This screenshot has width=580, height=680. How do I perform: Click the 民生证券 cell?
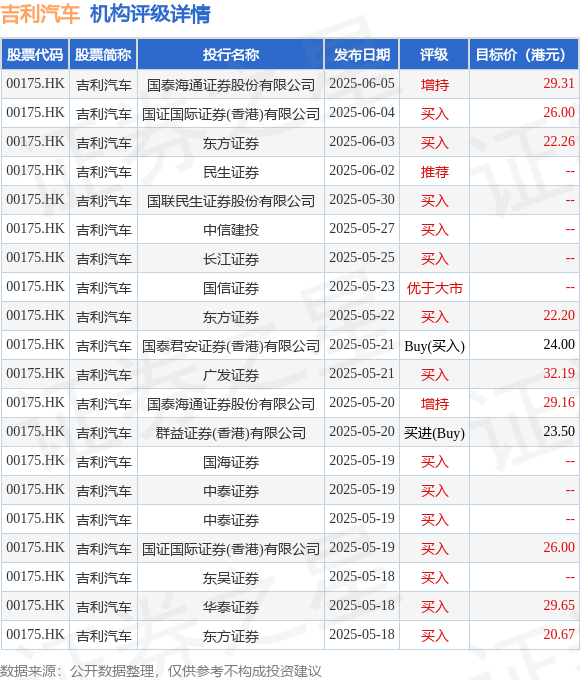pos(231,171)
